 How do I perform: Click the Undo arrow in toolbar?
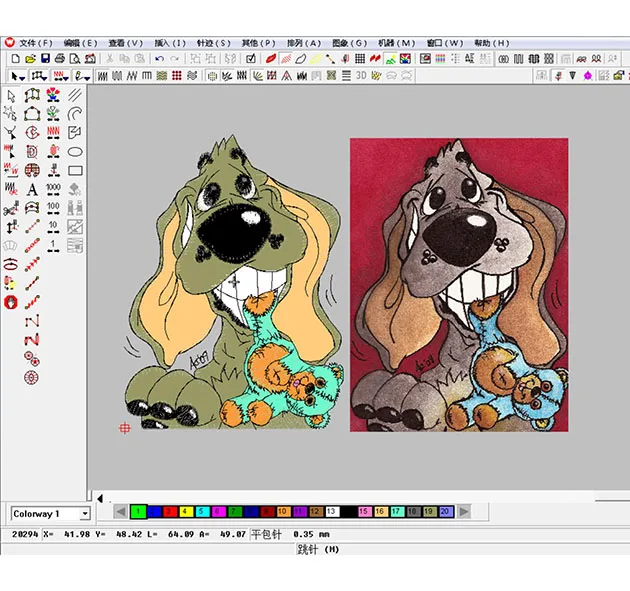[160, 59]
